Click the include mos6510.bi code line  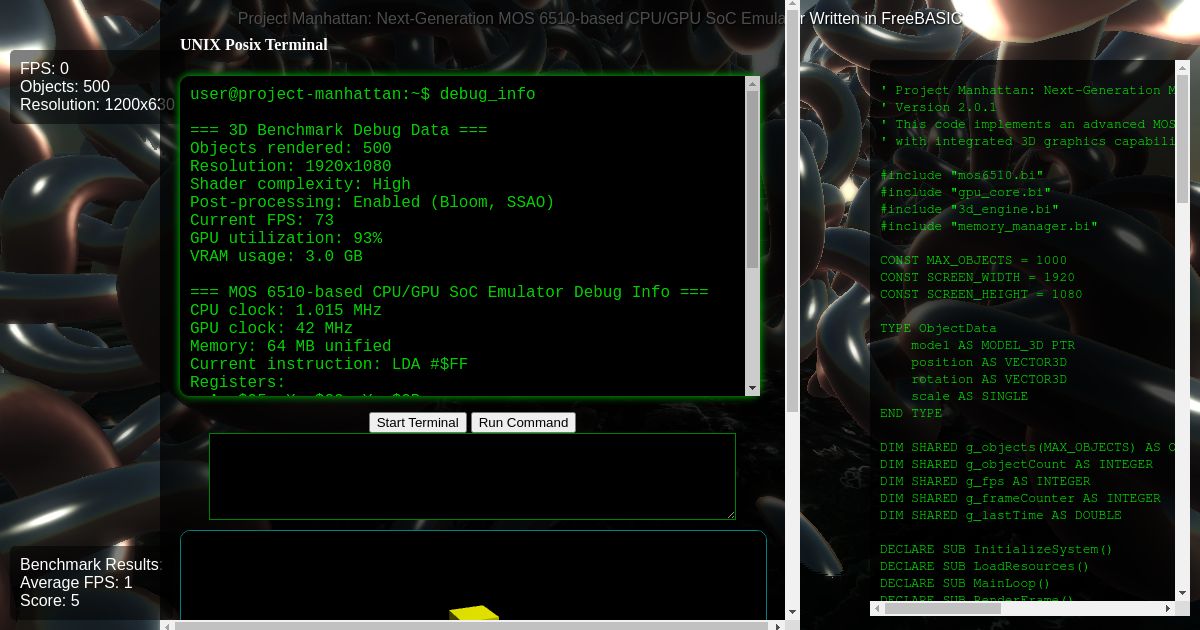point(962,174)
